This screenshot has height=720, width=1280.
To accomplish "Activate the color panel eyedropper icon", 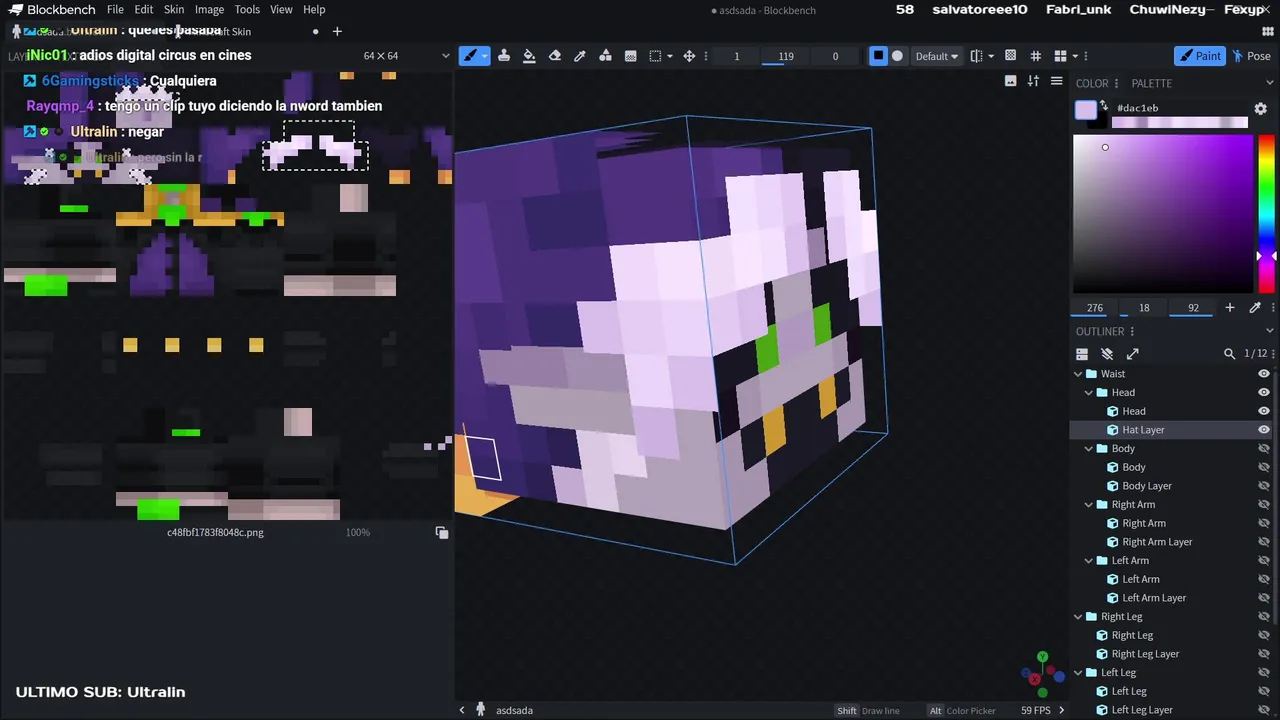I will click(x=1255, y=308).
